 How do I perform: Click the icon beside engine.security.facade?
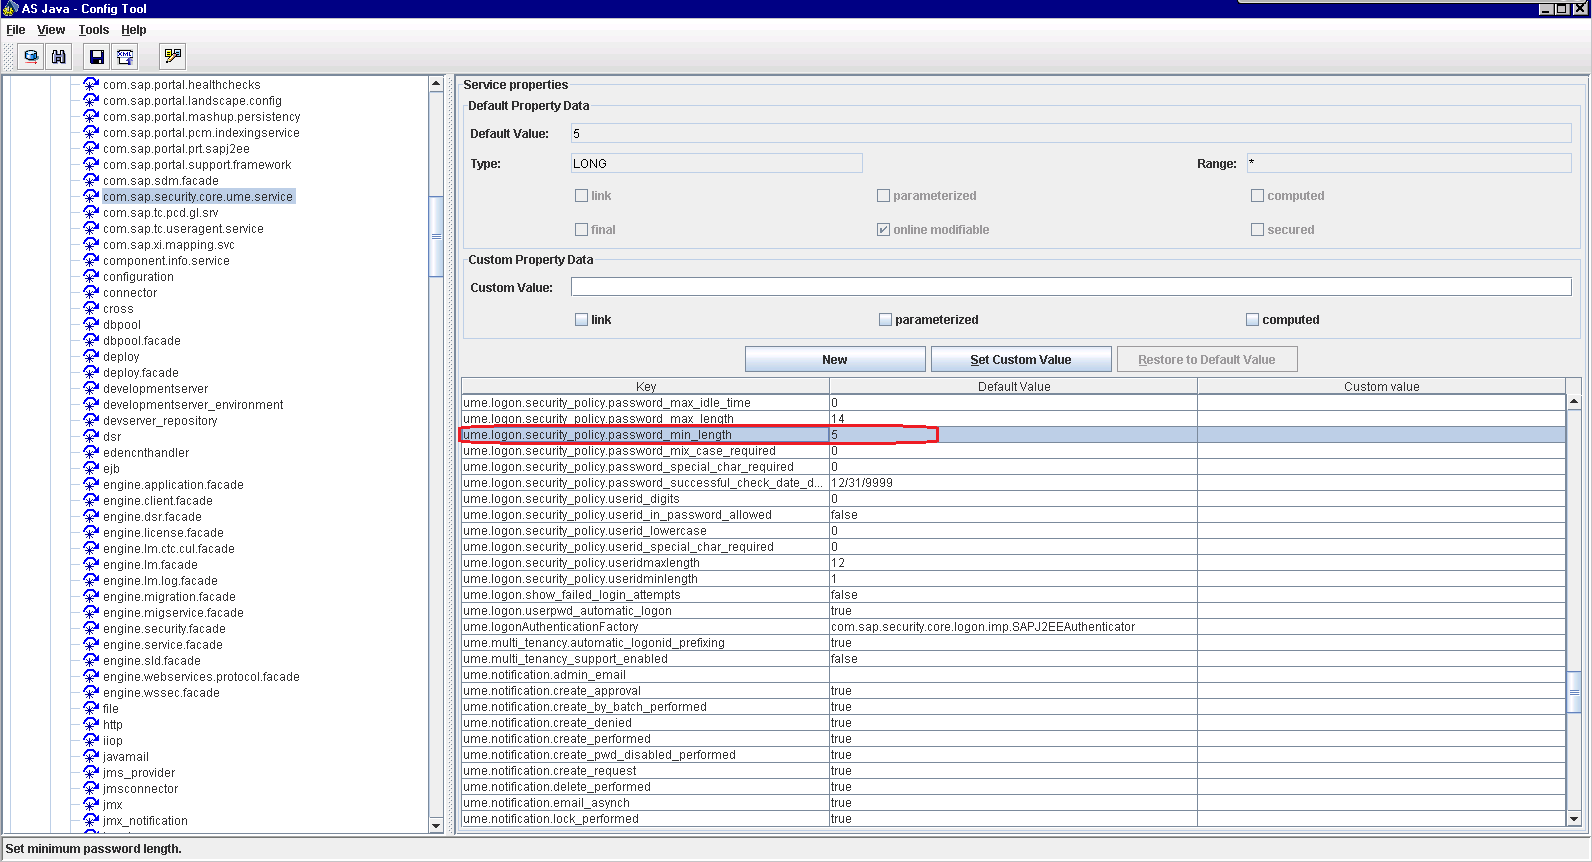point(91,628)
